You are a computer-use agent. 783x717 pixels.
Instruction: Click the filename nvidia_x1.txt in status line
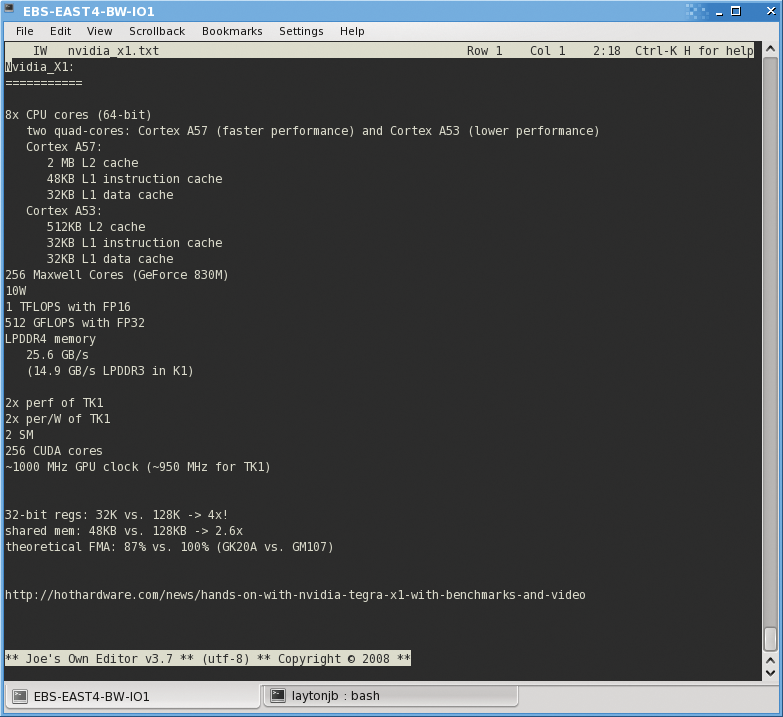pyautogui.click(x=113, y=50)
